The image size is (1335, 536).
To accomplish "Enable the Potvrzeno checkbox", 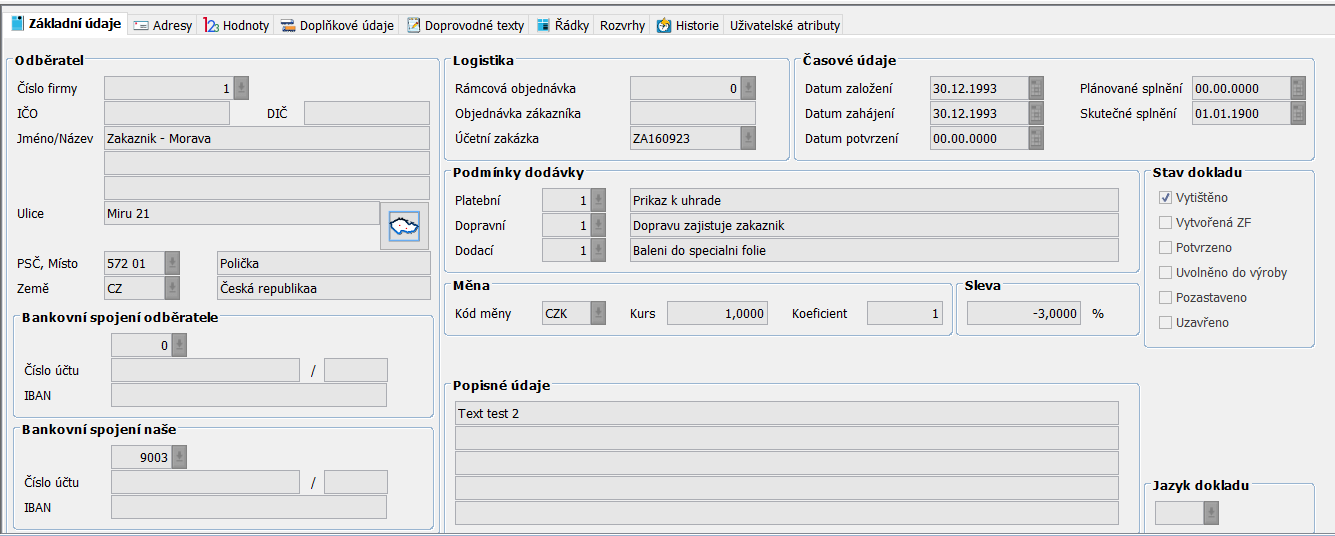I will (1165, 248).
